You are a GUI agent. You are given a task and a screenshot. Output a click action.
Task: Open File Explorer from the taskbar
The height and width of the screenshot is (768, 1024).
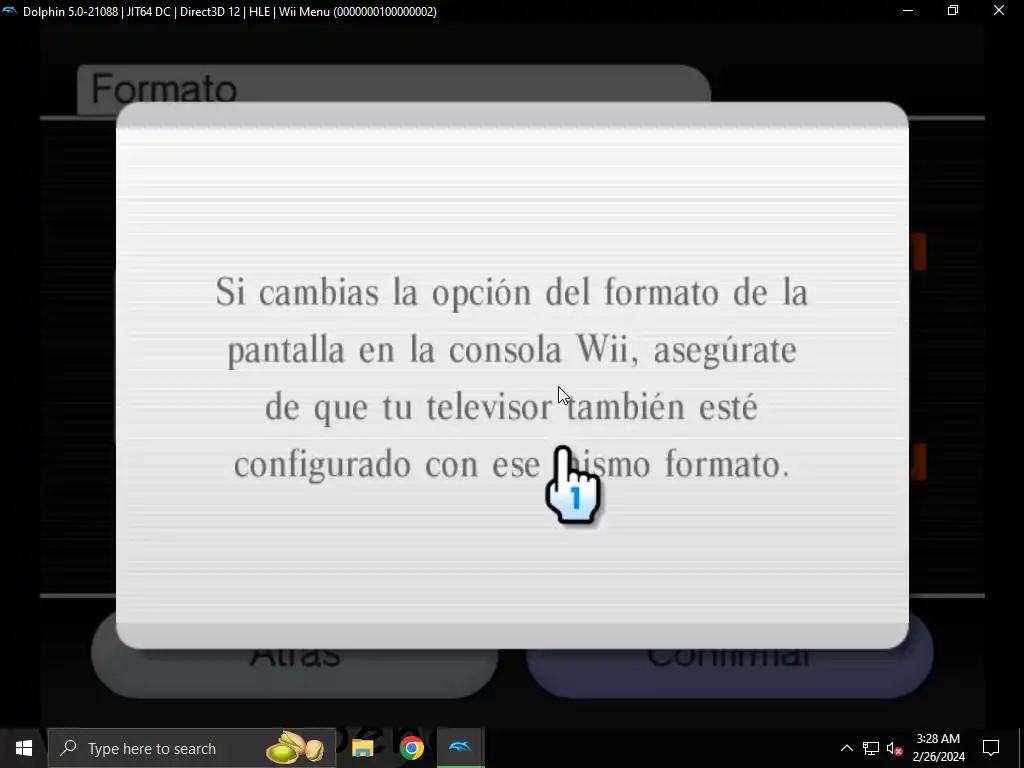point(362,748)
